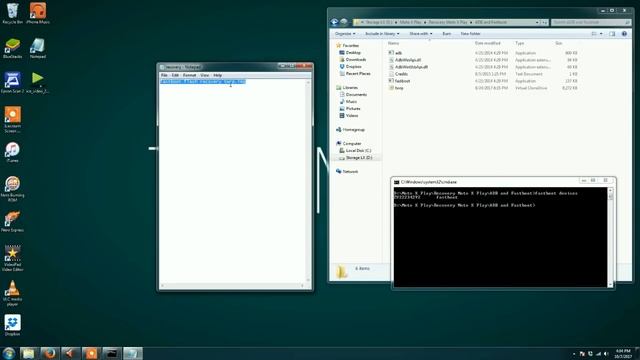Click the Explorer forward arrow button
This screenshot has width=640, height=360.
(x=344, y=22)
